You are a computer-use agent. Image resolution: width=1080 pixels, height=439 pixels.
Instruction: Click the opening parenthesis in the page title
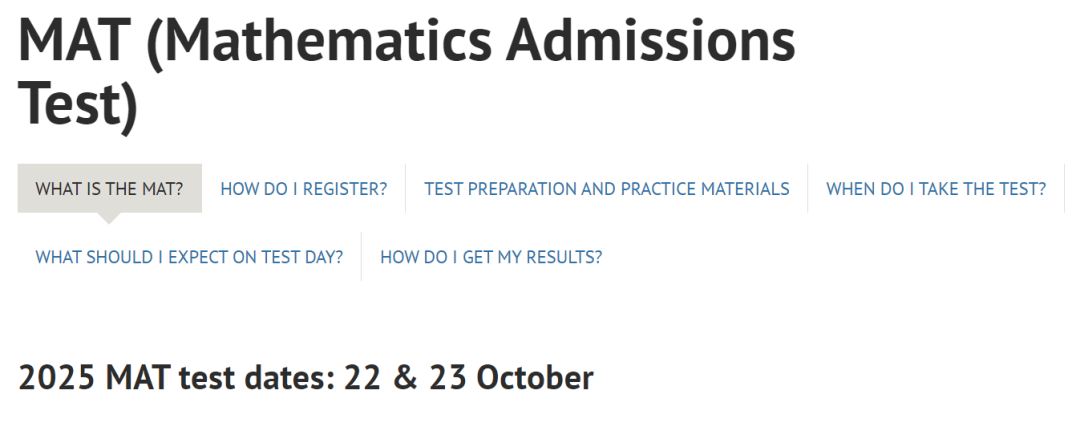point(140,42)
